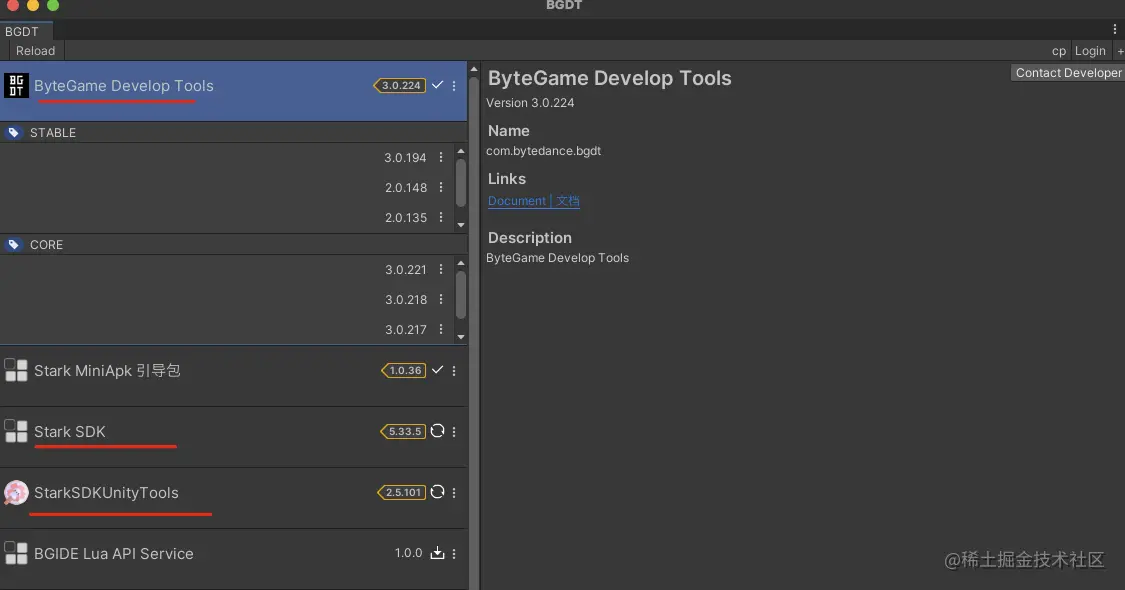This screenshot has height=590, width=1125.
Task: Select core version 3.0.217
Action: 406,330
